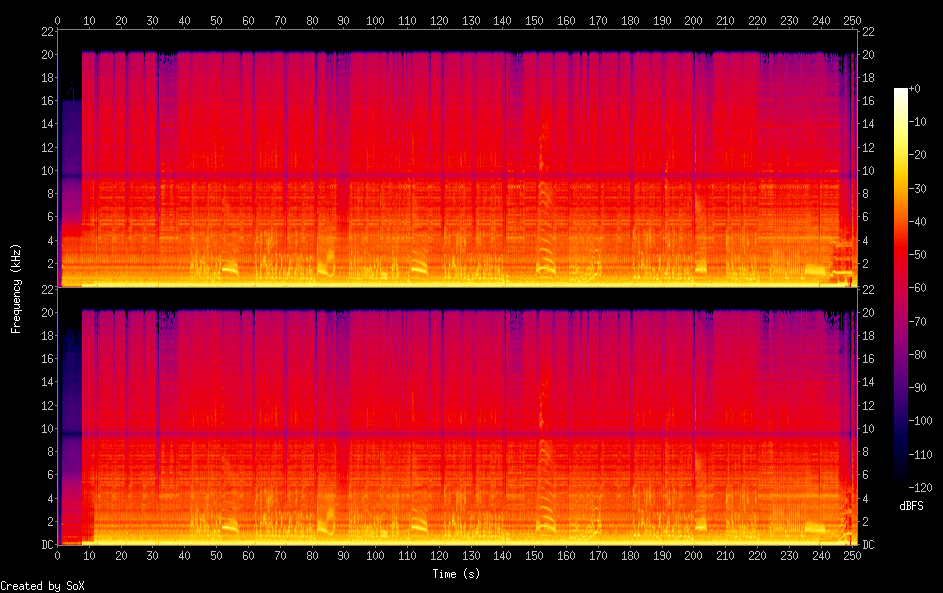The height and width of the screenshot is (593, 943).
Task: Click the DC label left of lower channel
Action: [46, 545]
